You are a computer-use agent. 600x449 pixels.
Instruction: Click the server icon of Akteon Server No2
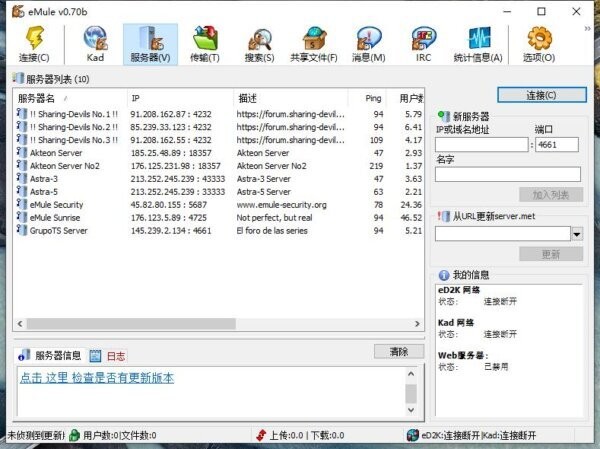coord(22,165)
